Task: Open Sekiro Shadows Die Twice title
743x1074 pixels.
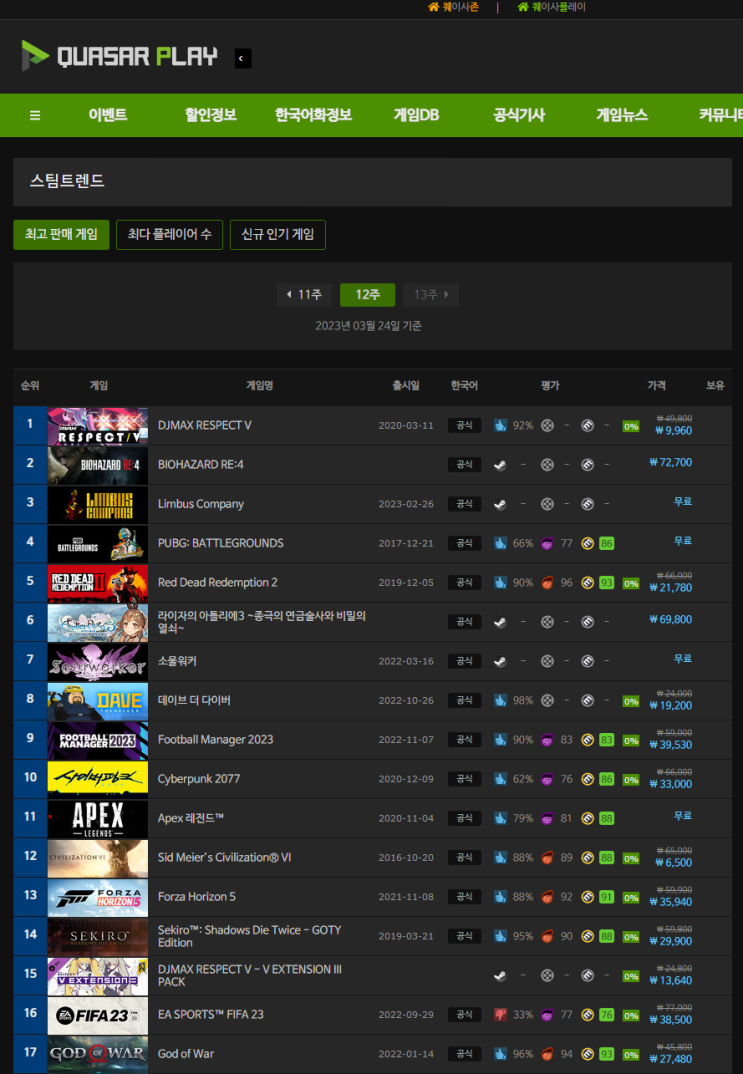Action: point(249,936)
